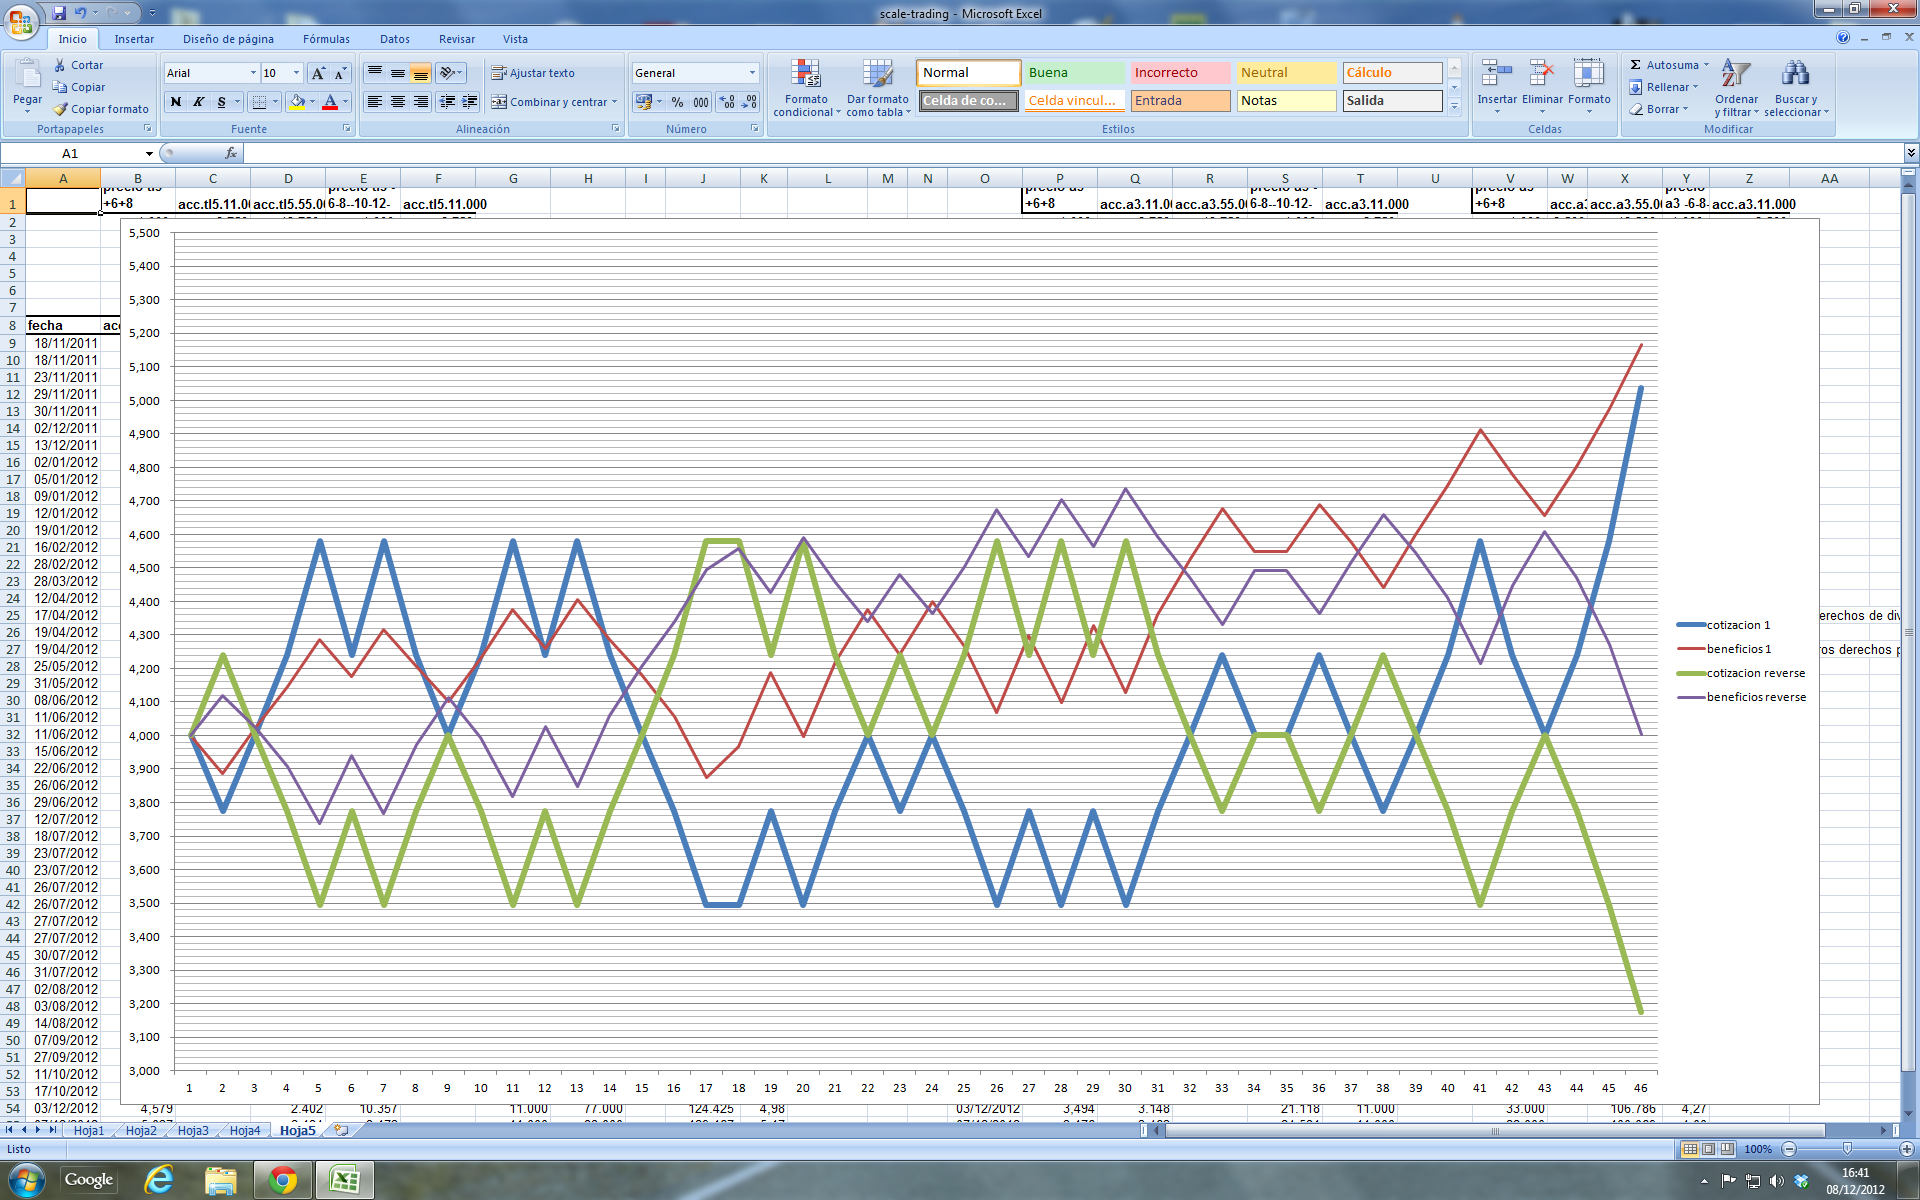Viewport: 1920px width, 1200px height.
Task: Click the yellow fill color bucket
Action: pyautogui.click(x=297, y=102)
